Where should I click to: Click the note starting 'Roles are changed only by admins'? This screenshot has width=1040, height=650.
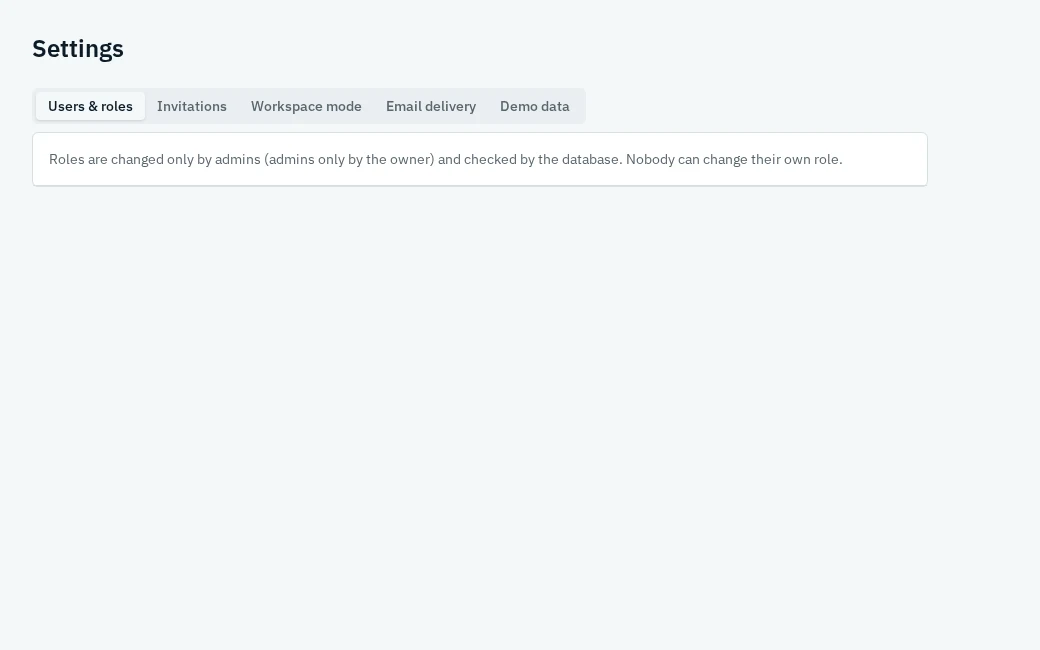(x=446, y=159)
